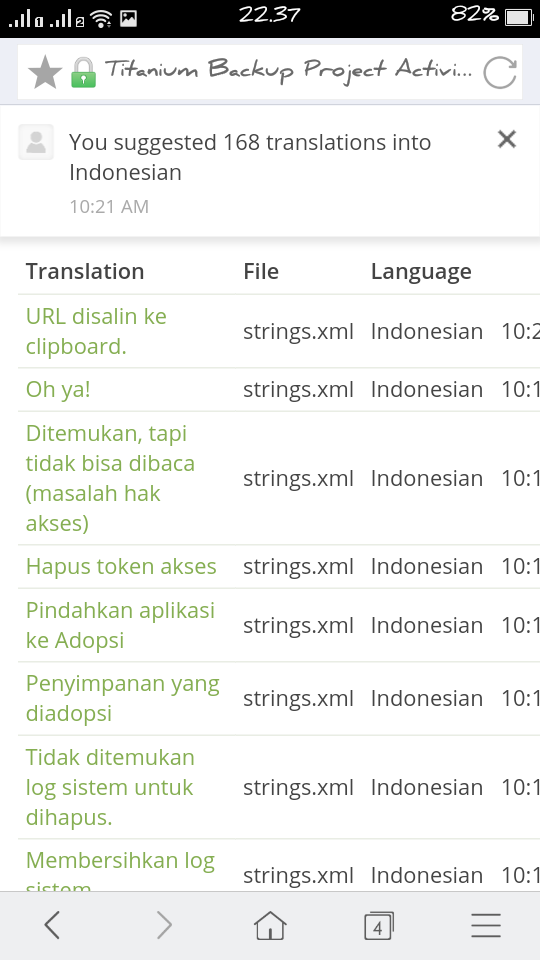Go forward with the browser forward arrow
This screenshot has width=540, height=960.
[x=163, y=924]
